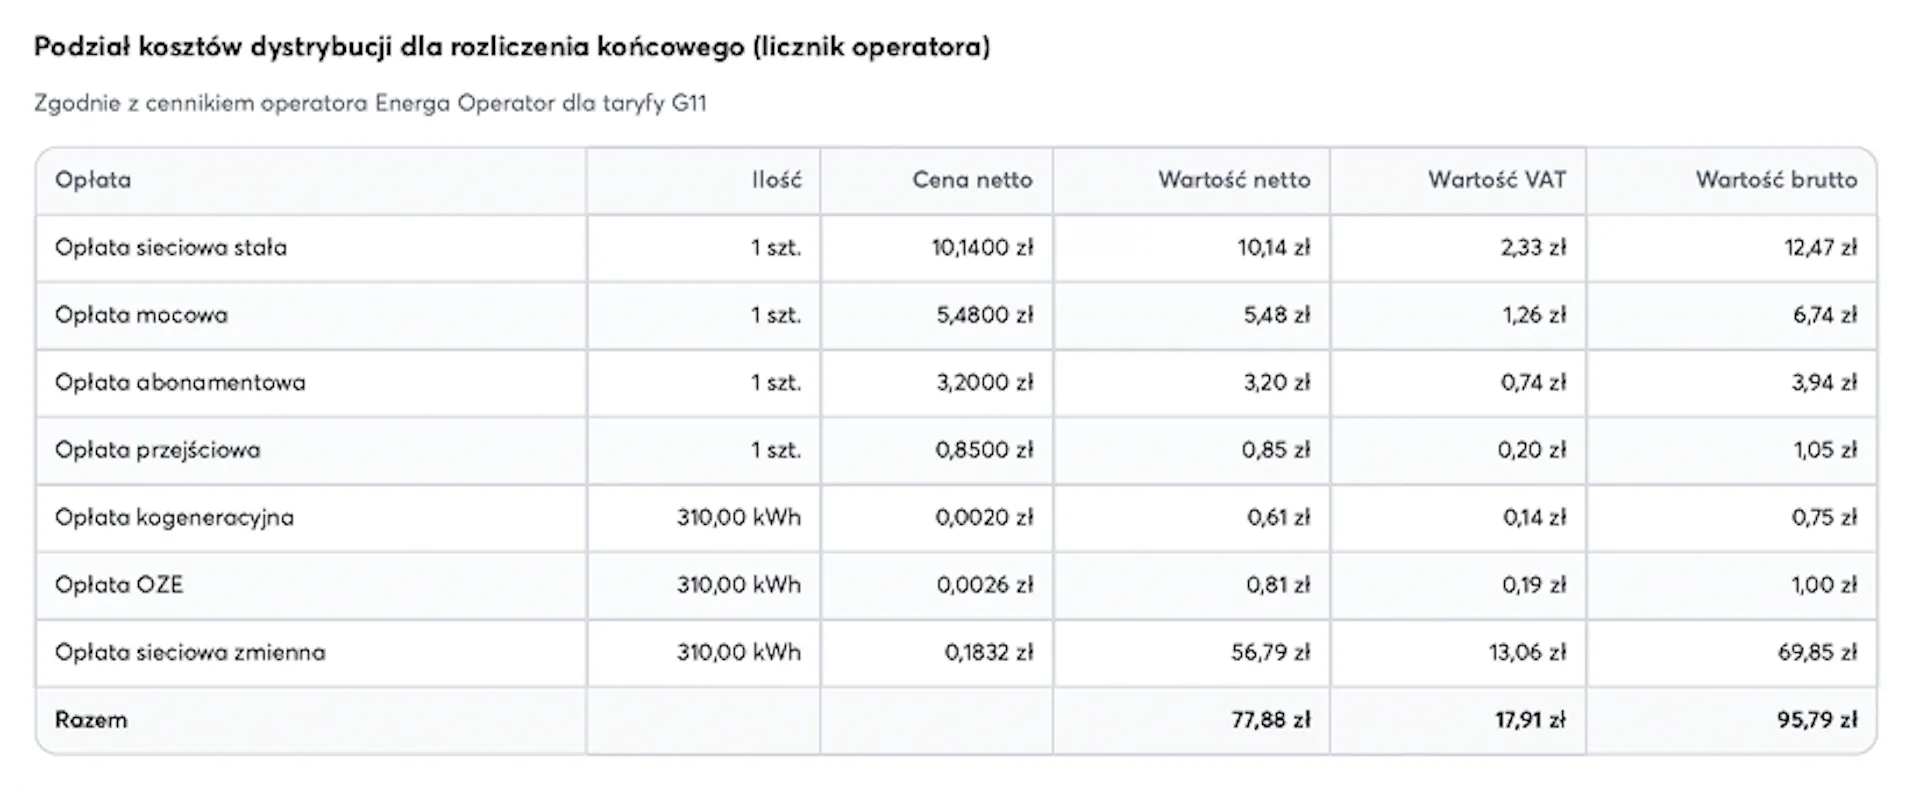Click the "Wartość netto" column header
Image resolution: width=1920 pixels, height=791 pixels.
(1234, 180)
